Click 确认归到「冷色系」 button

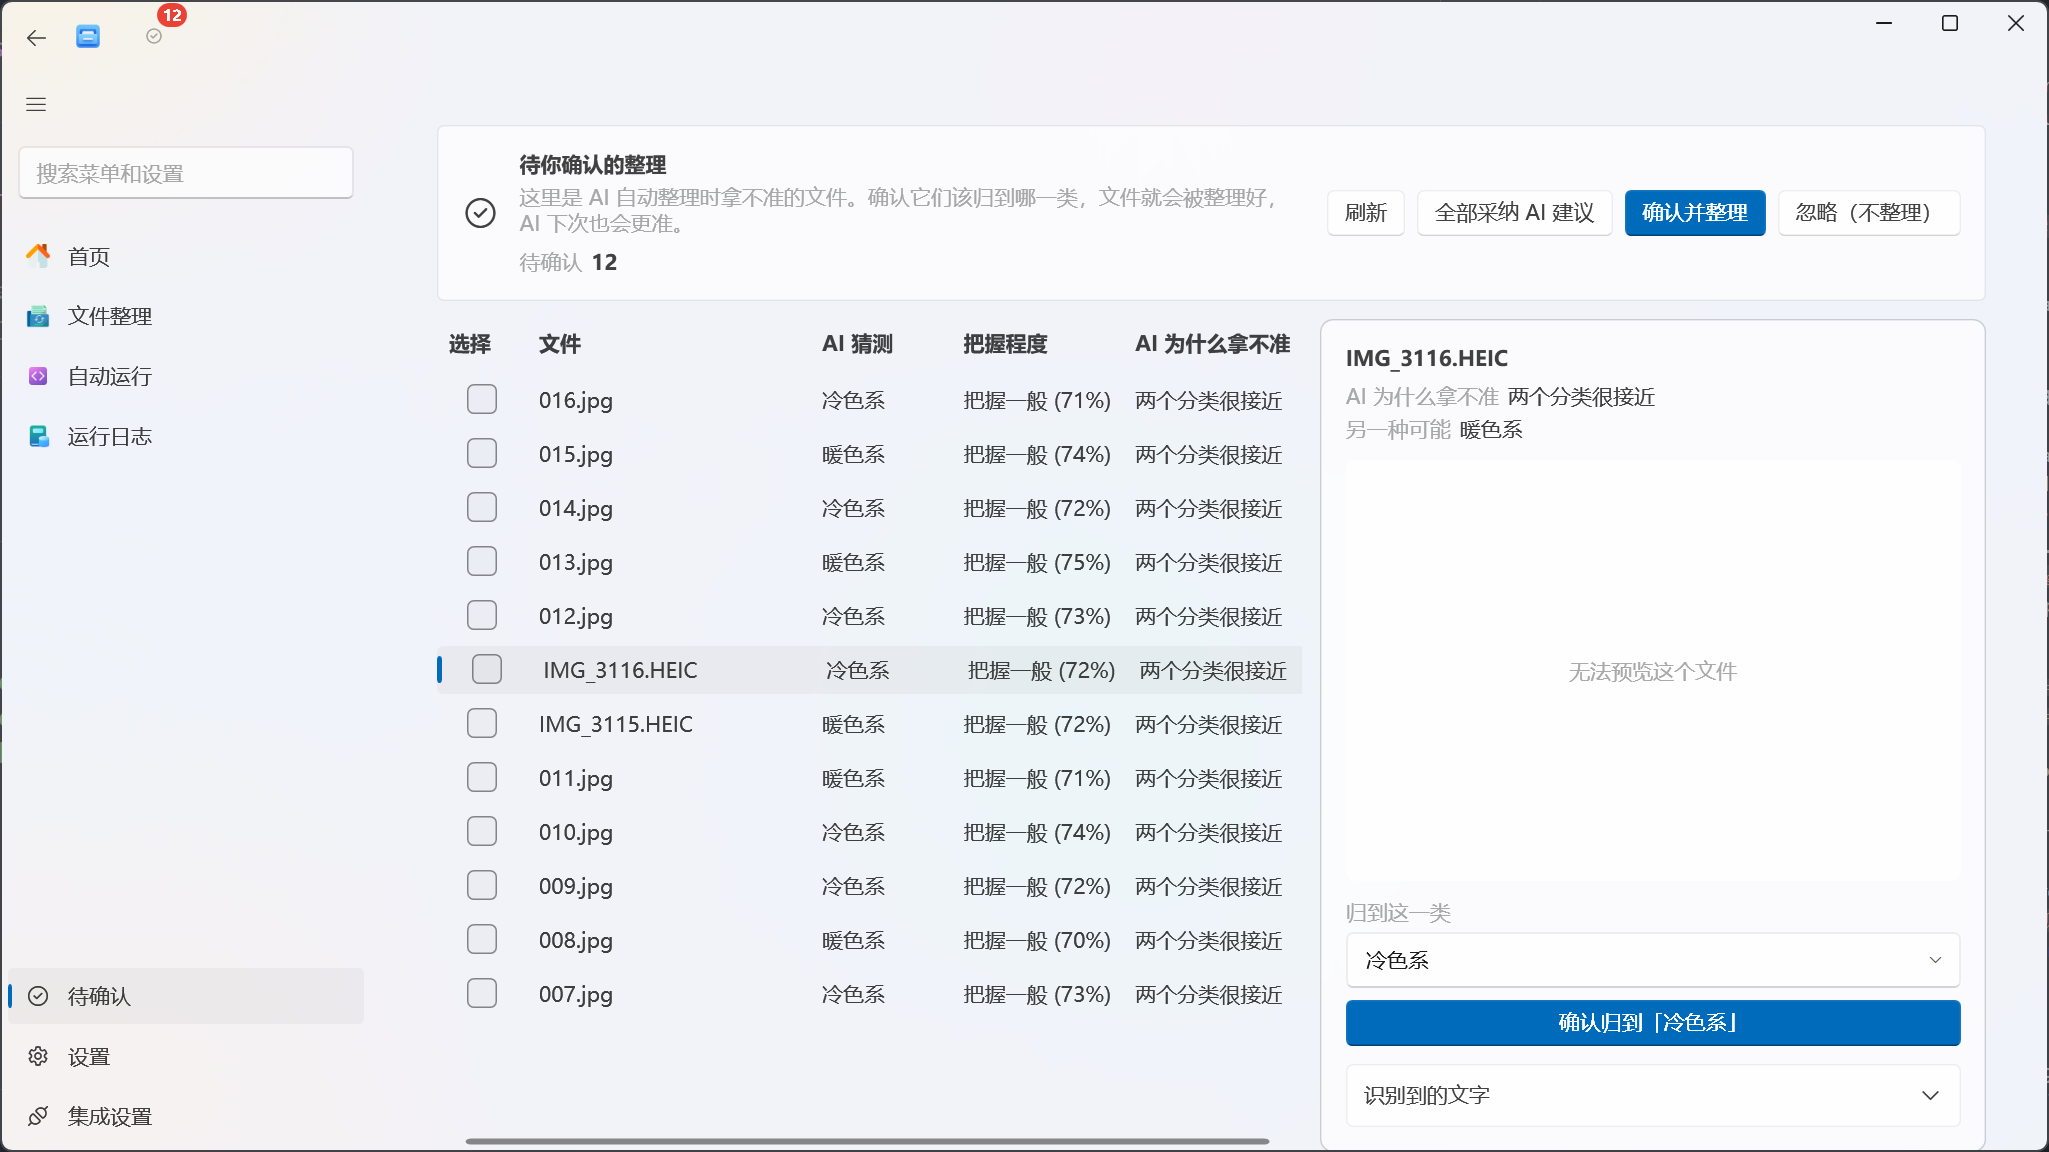click(x=1653, y=1023)
